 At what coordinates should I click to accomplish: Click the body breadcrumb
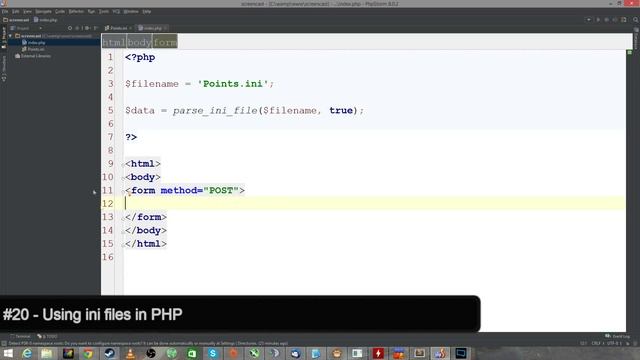(x=139, y=42)
